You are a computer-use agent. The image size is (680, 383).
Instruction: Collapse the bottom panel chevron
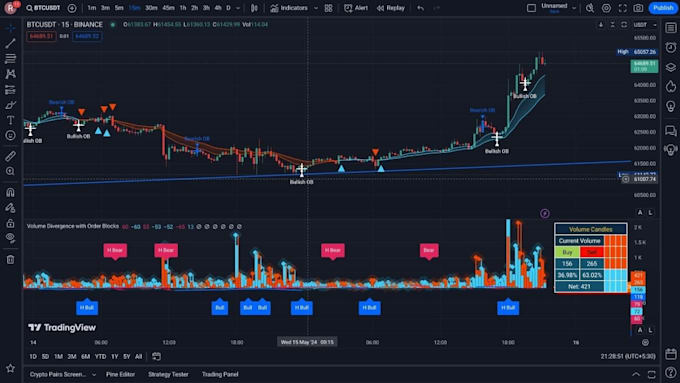(636, 374)
